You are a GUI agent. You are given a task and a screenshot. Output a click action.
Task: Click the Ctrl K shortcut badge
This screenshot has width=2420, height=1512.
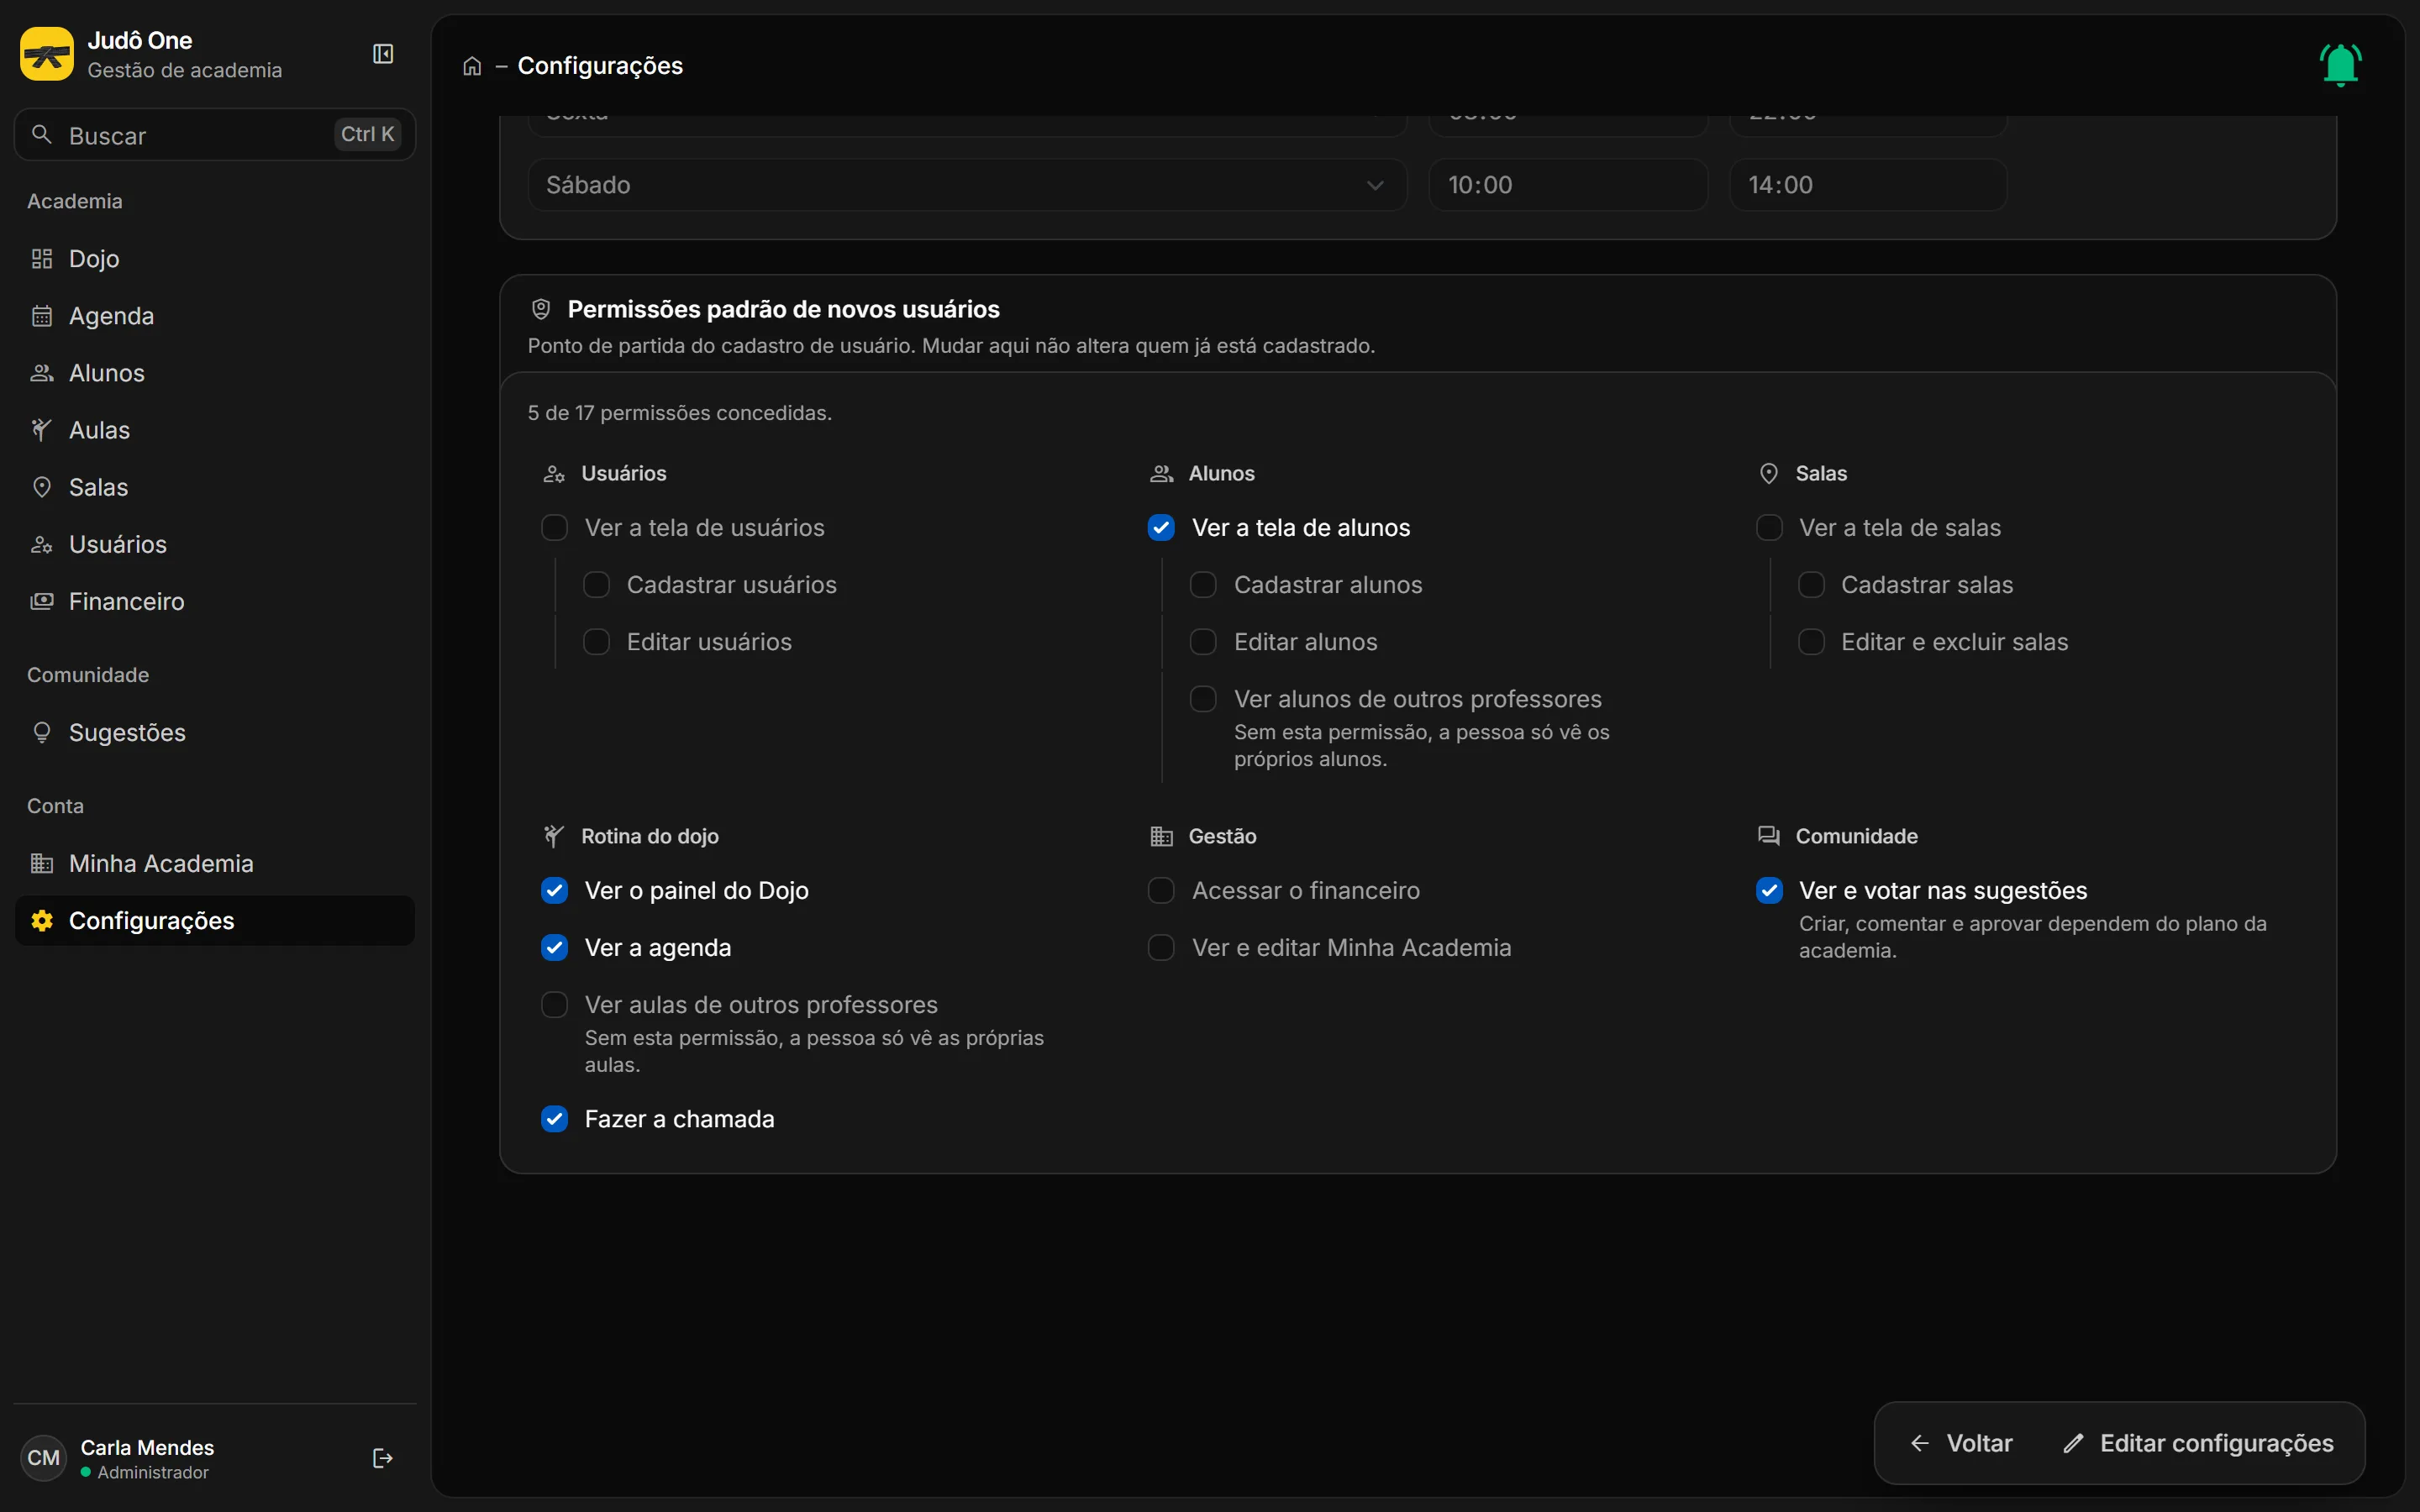[x=367, y=135]
